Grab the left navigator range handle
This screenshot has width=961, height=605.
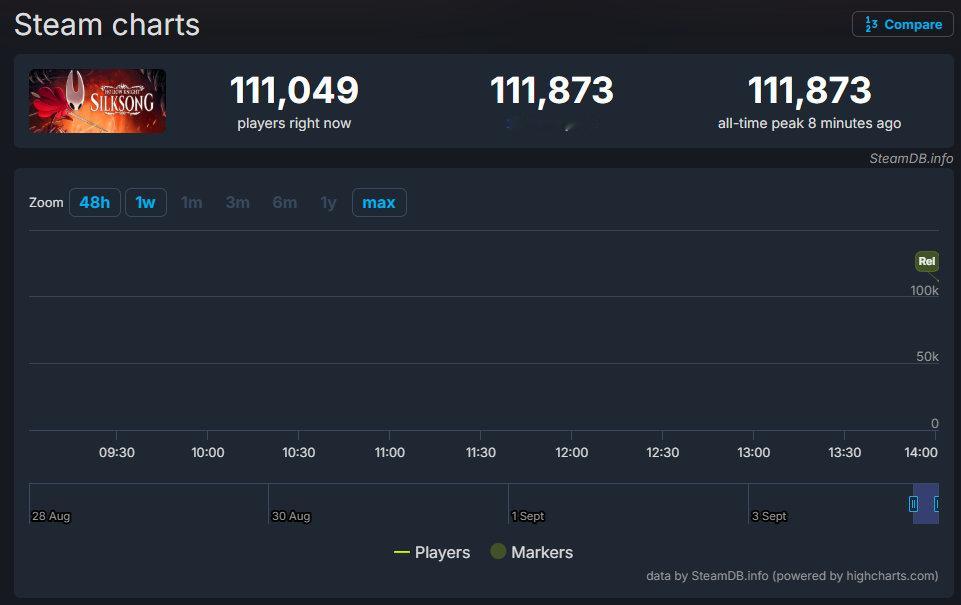(x=913, y=504)
